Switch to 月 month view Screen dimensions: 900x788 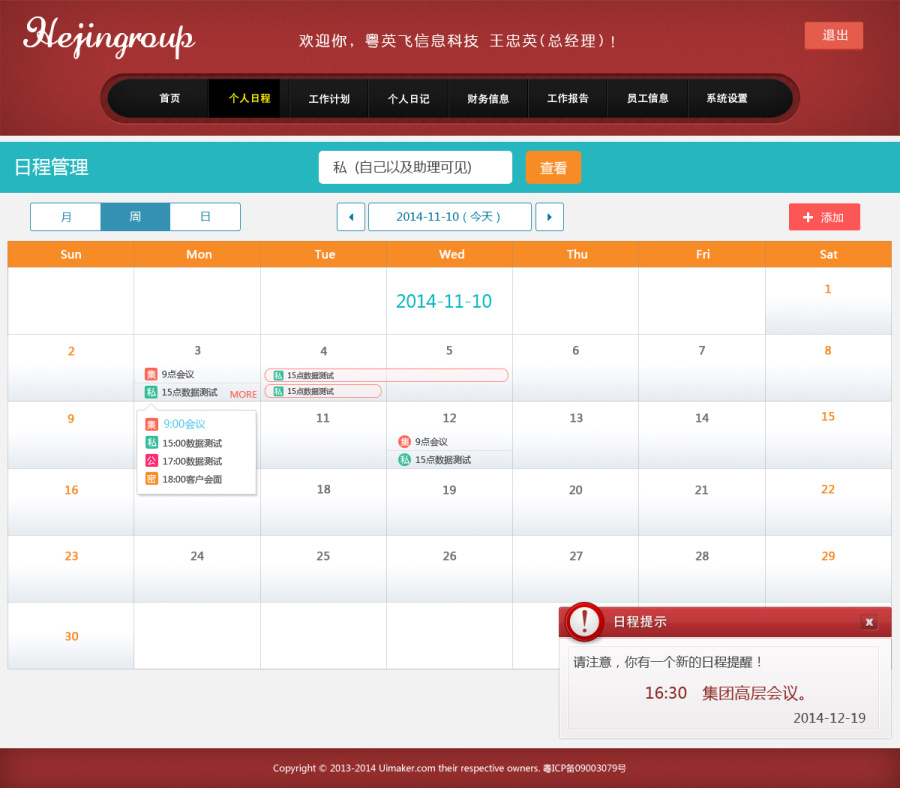pos(65,217)
